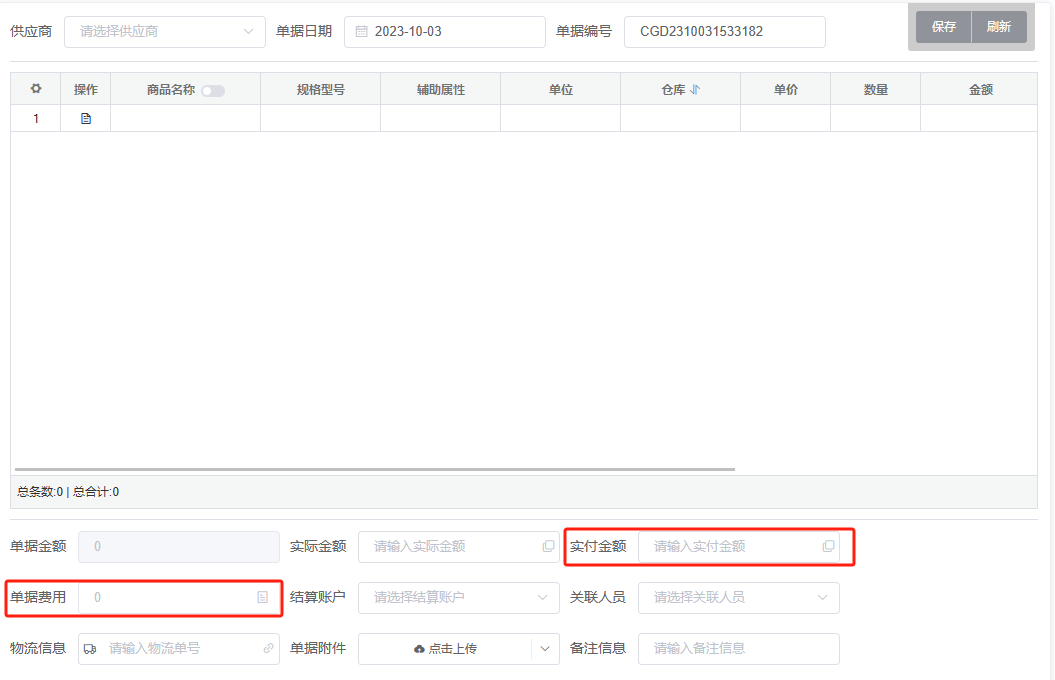Click the link icon in 物流信息 field
The image size is (1055, 680).
(x=268, y=649)
